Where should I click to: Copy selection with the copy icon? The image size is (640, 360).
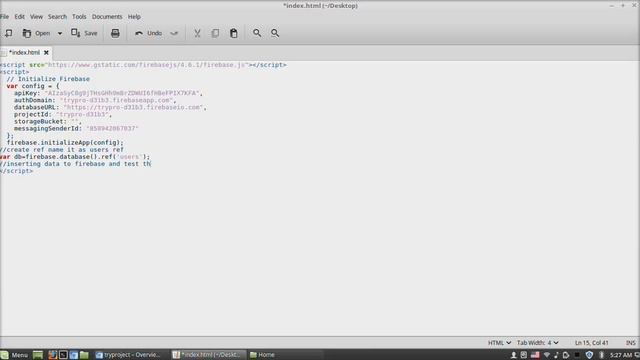click(x=215, y=33)
